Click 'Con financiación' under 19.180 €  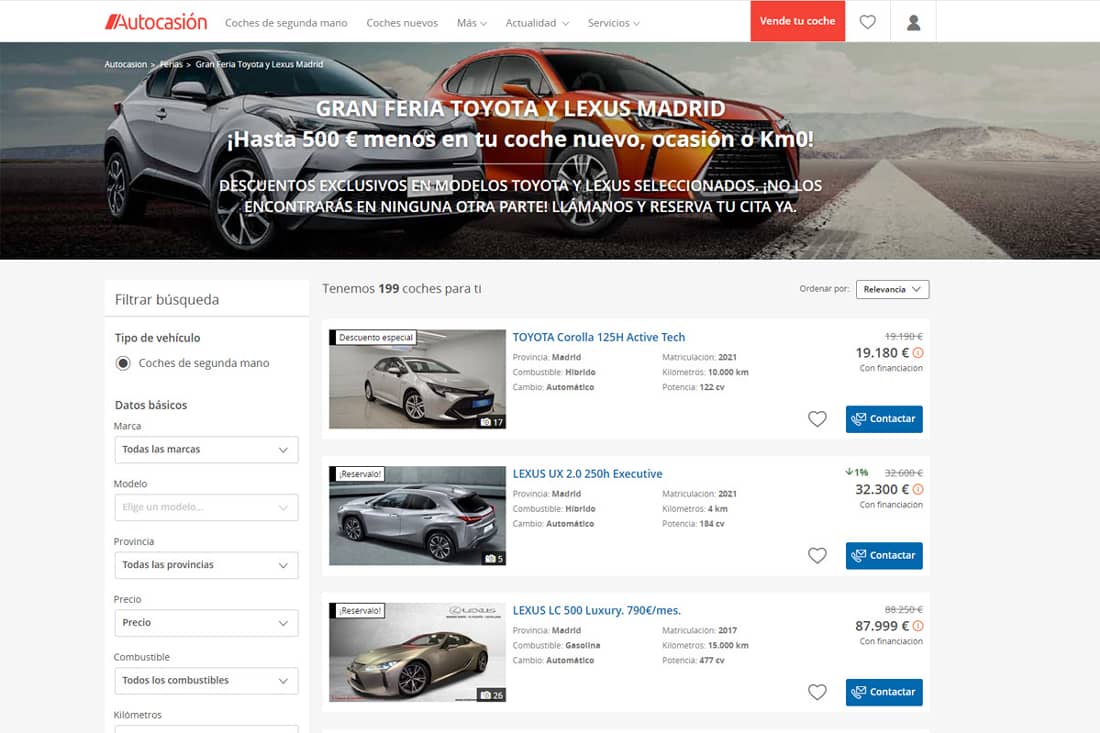click(x=891, y=368)
